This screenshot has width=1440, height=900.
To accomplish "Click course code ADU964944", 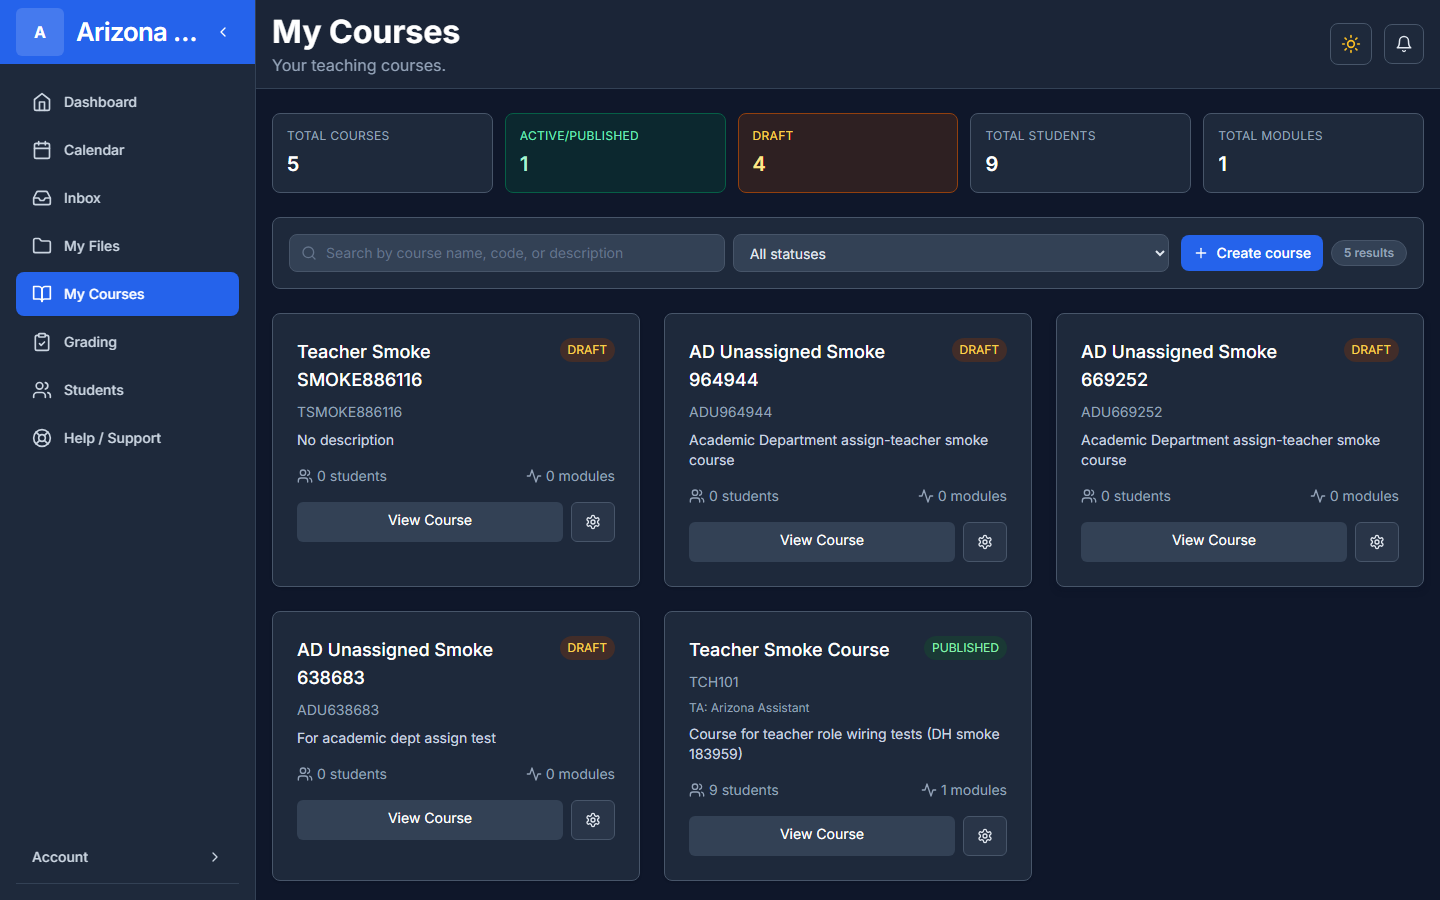I will tap(730, 412).
